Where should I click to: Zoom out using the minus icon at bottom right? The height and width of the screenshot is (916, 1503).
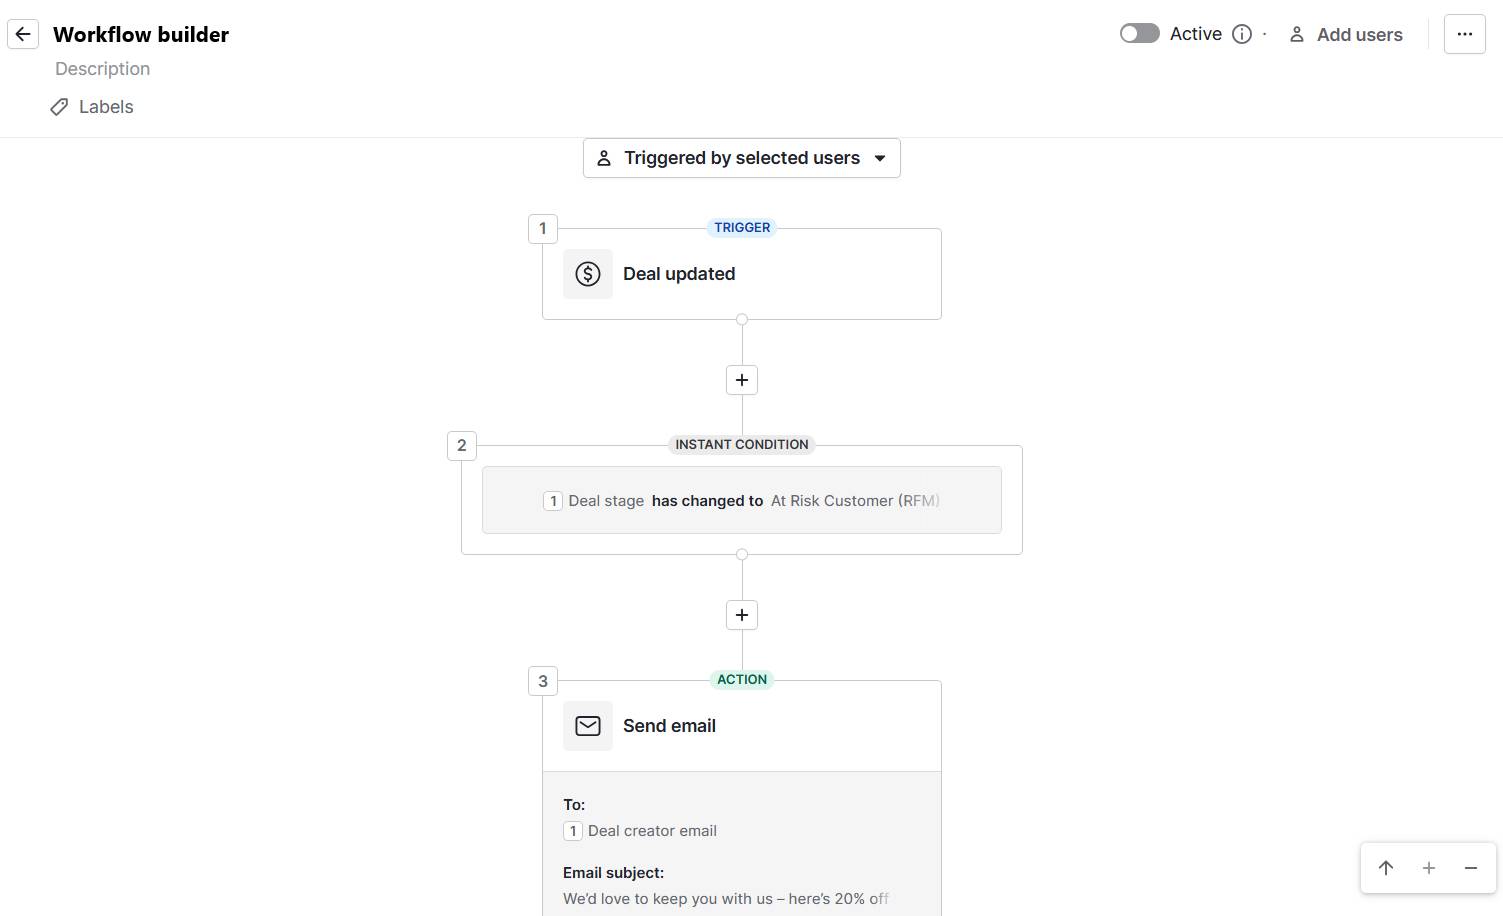(x=1470, y=868)
